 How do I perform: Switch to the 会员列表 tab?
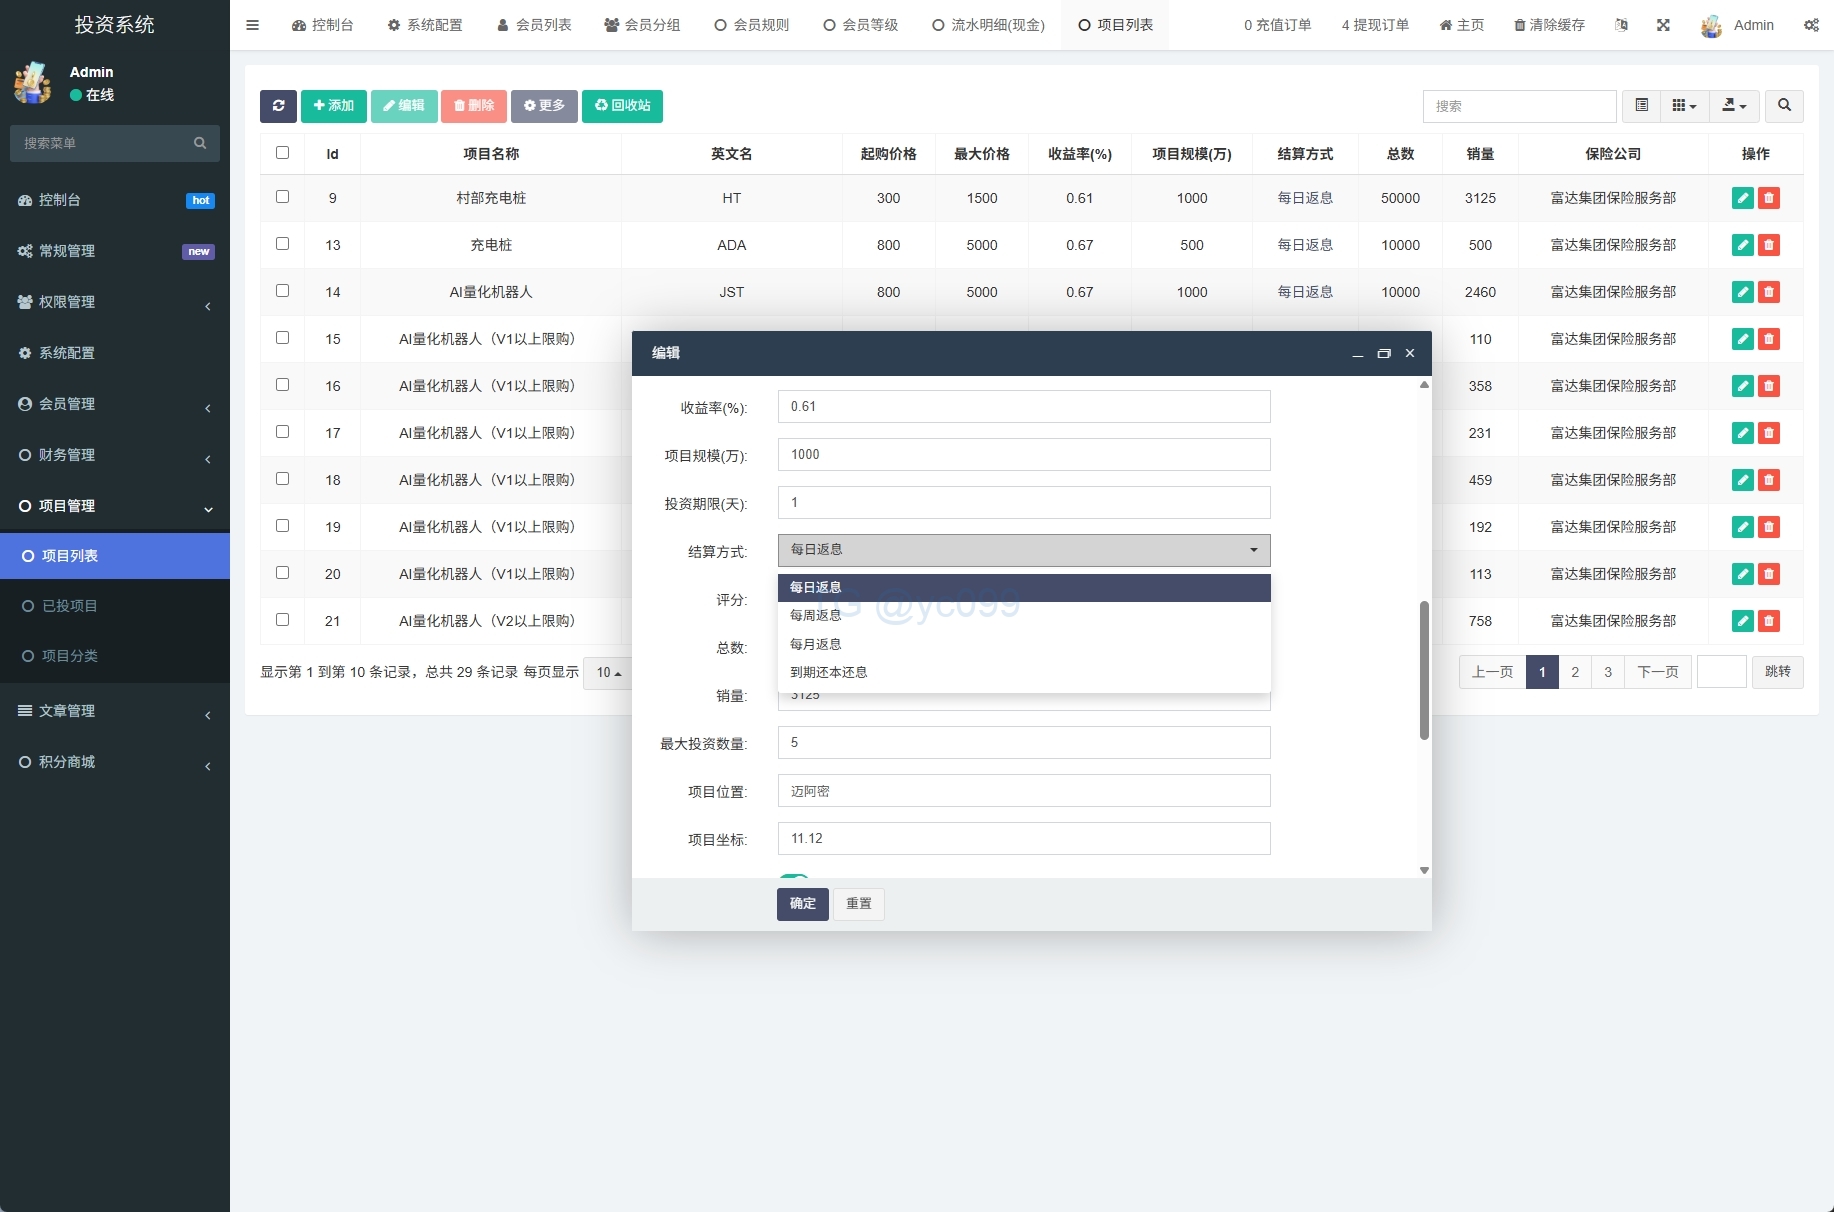(534, 25)
